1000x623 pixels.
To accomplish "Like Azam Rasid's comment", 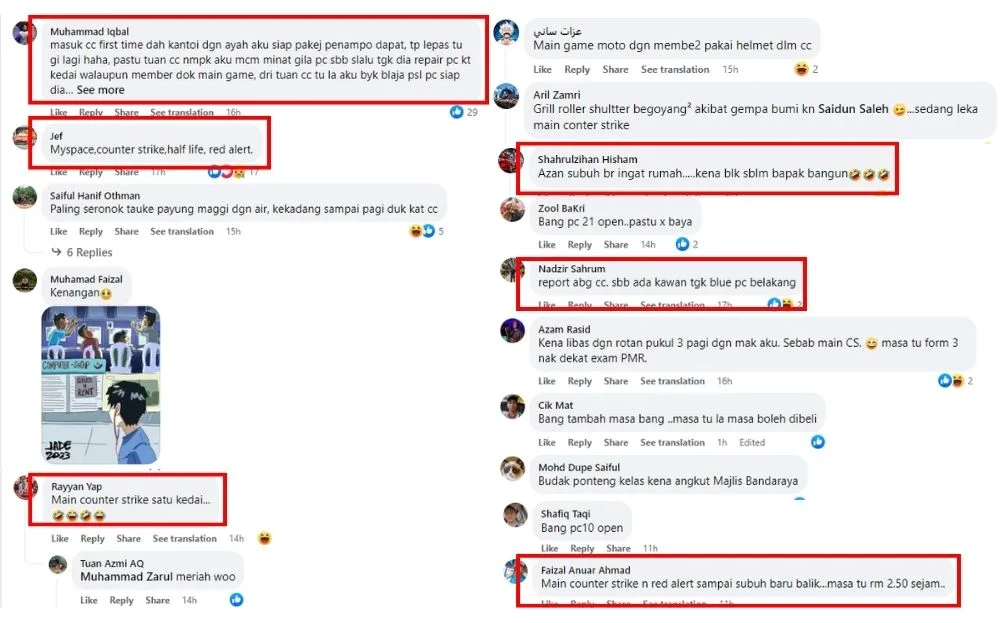I will (547, 381).
